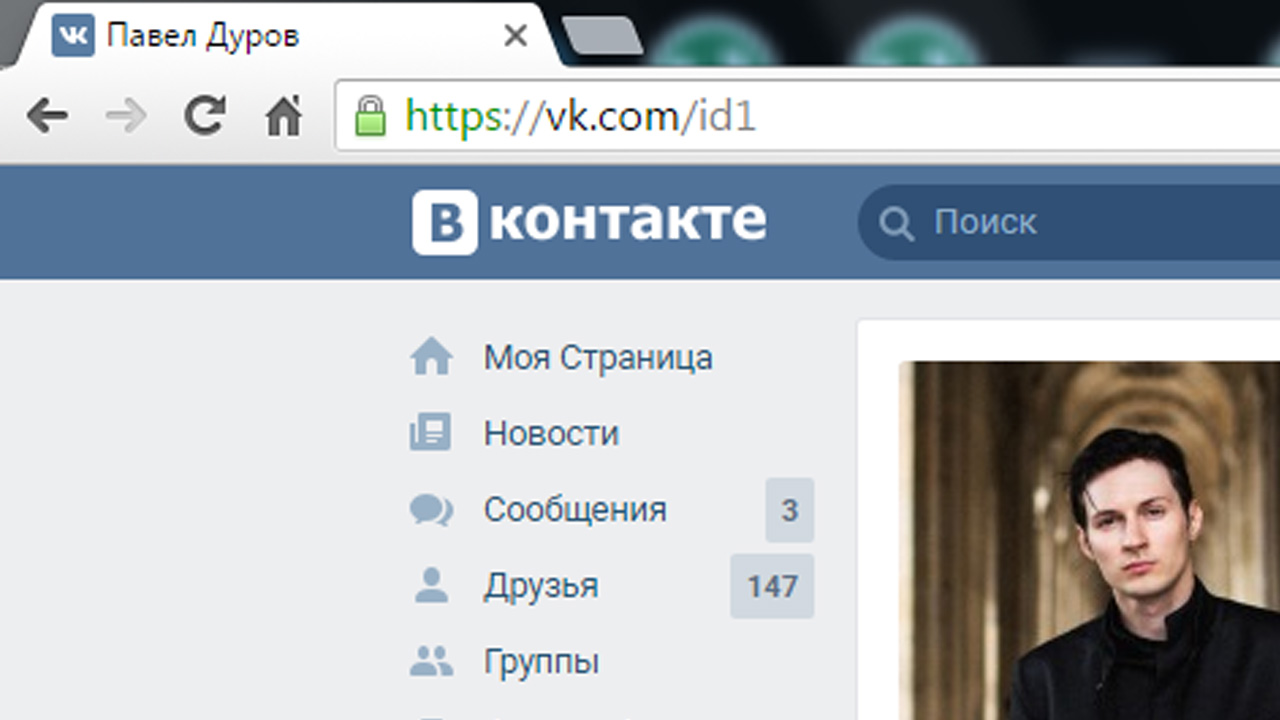Click the unread messages counter showing 3
1280x720 pixels.
pyautogui.click(x=789, y=510)
